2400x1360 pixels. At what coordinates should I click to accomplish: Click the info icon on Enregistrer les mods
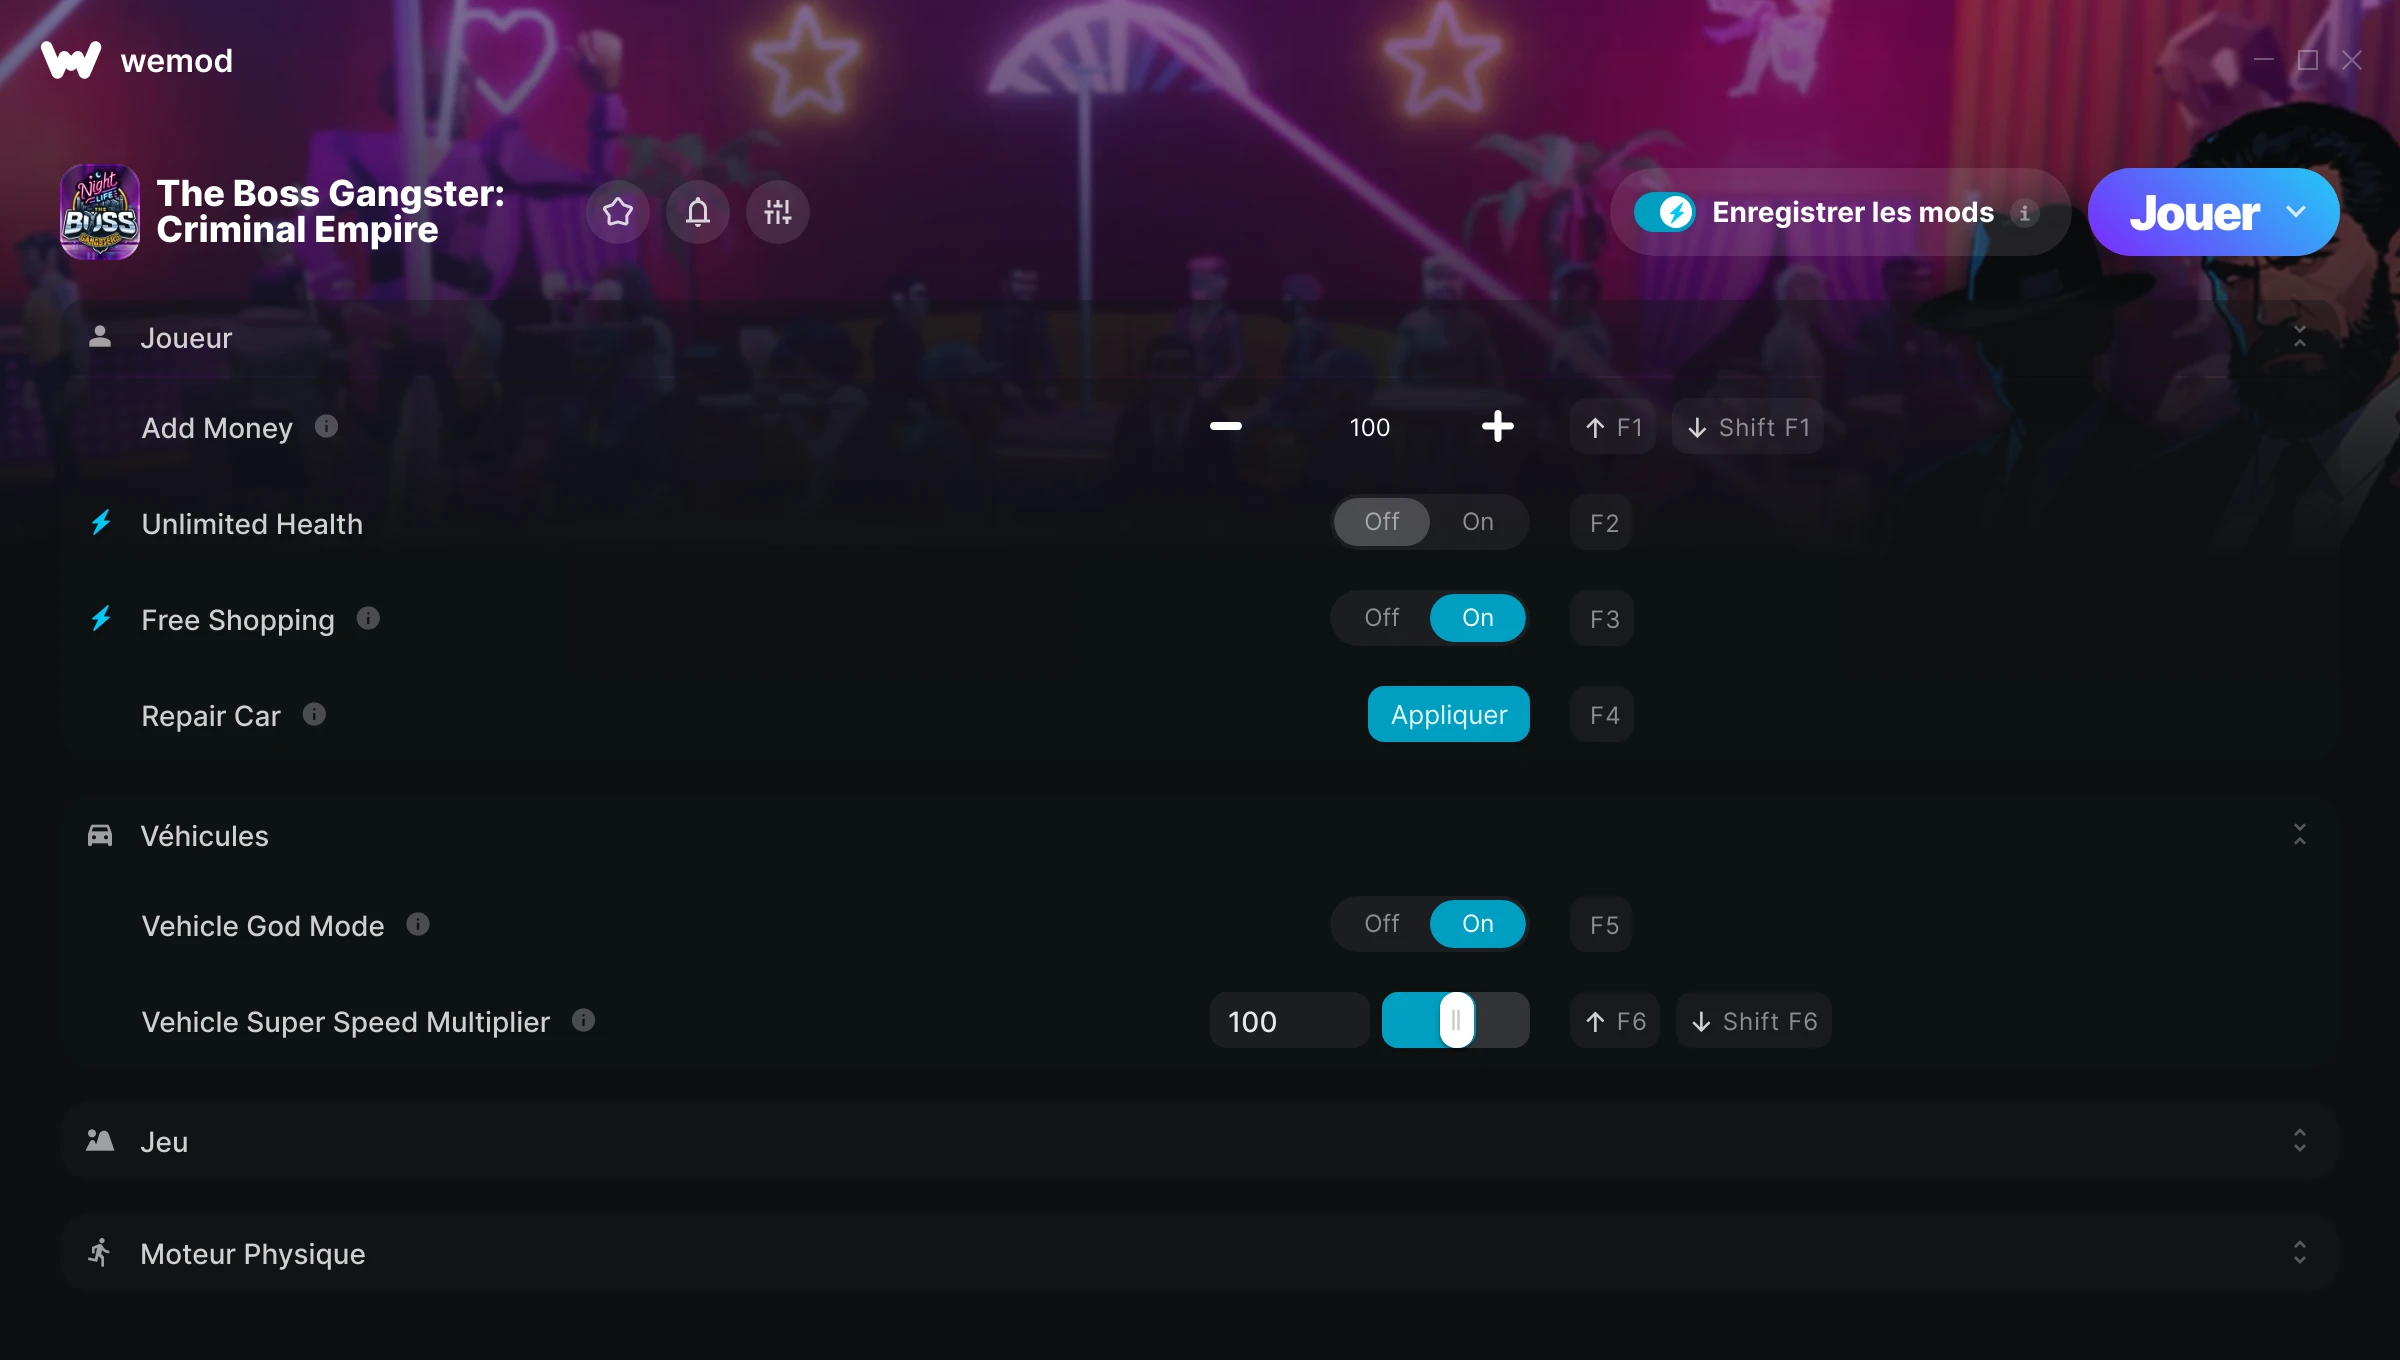[x=2024, y=213]
